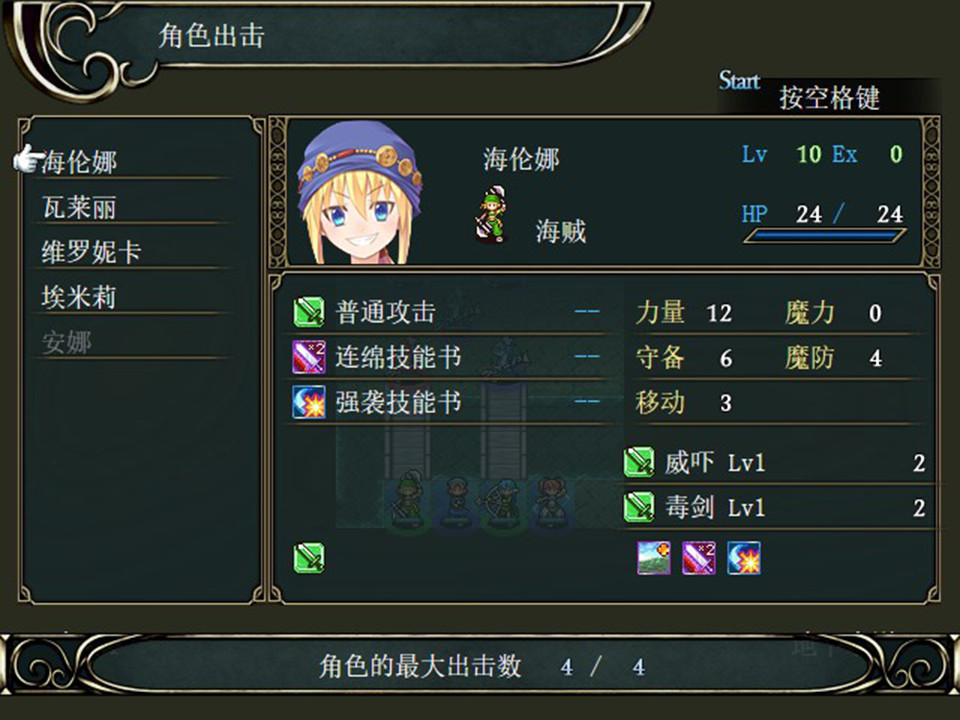Select the 普通攻击 green sword skill icon
Viewport: 960px width, 720px height.
tap(306, 312)
